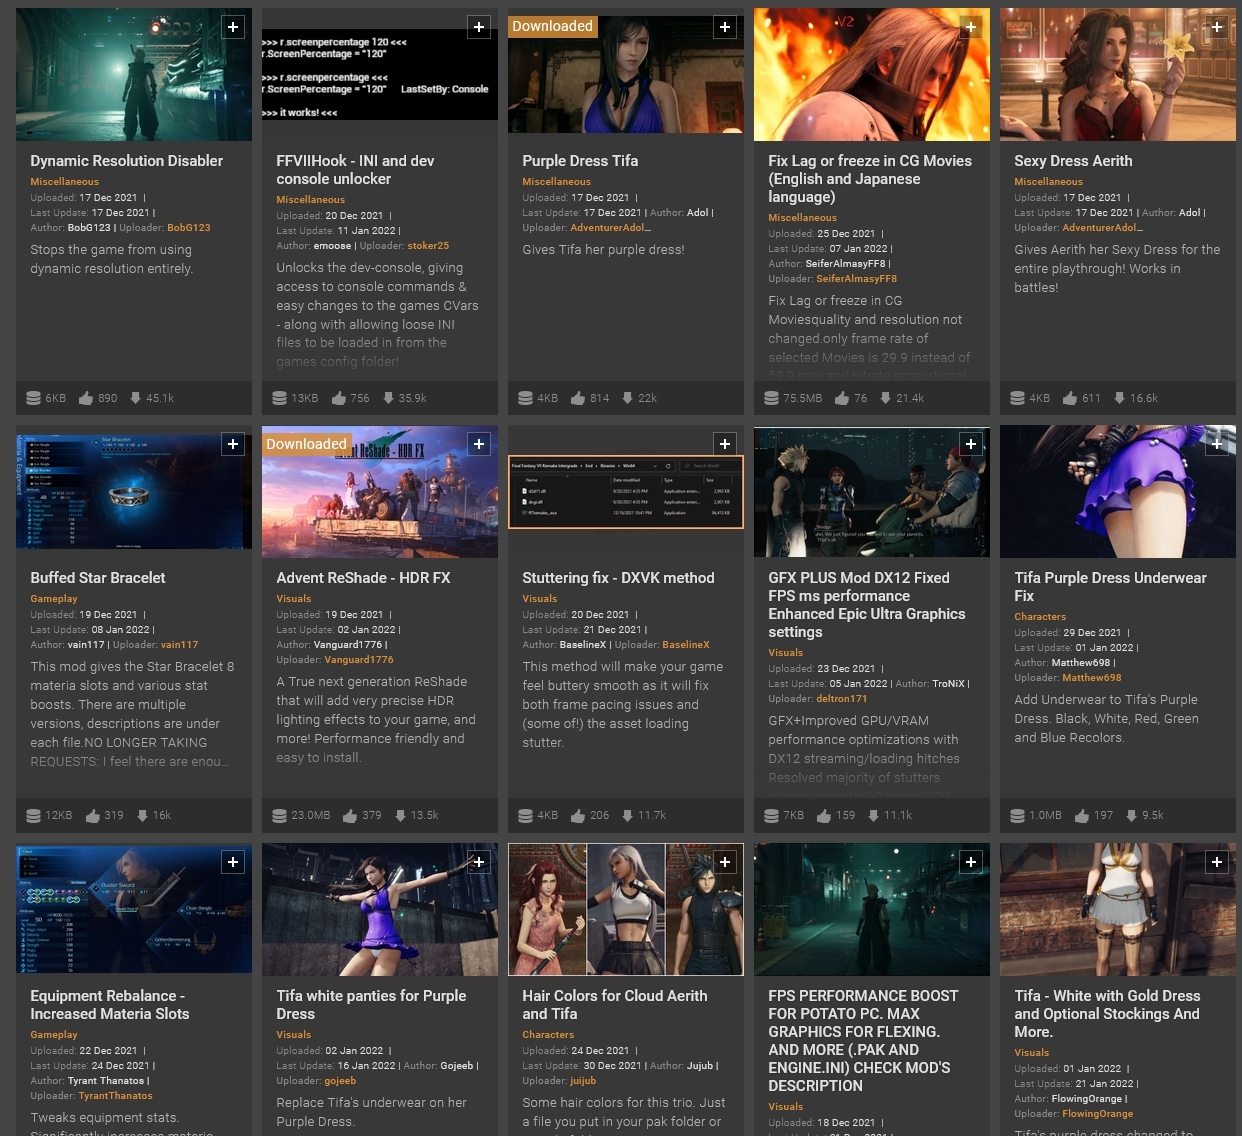This screenshot has height=1136, width=1242.
Task: Click the plus icon on Stuttering fix card
Action: coord(725,444)
